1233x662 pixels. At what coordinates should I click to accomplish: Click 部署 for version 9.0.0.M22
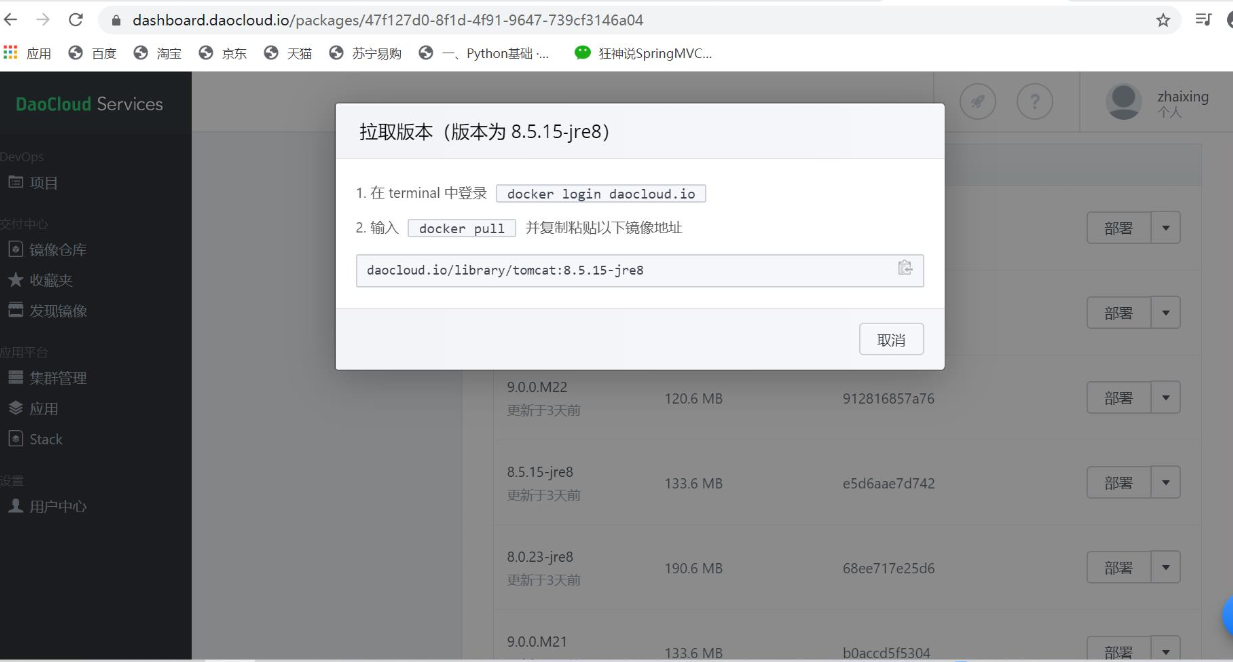1119,398
